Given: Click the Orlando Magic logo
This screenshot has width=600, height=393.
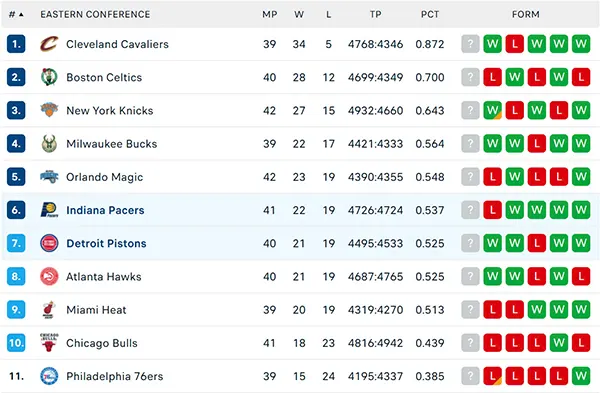Looking at the screenshot, I should point(49,176).
